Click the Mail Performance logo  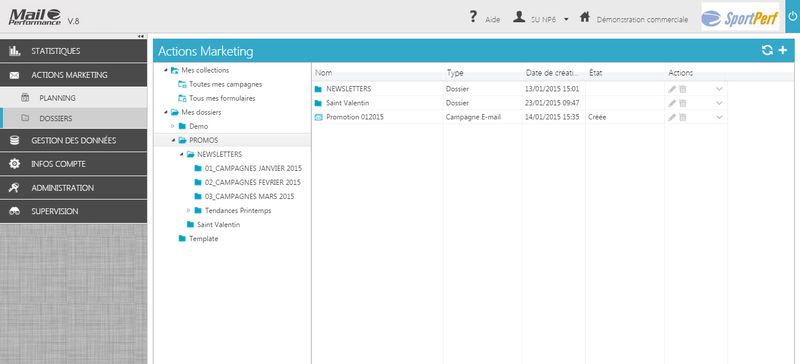coord(35,17)
